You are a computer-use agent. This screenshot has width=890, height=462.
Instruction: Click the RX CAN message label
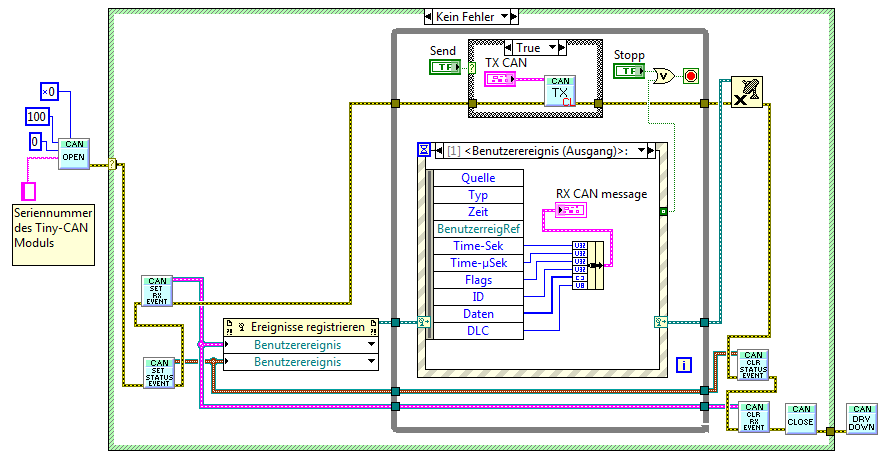point(601,194)
